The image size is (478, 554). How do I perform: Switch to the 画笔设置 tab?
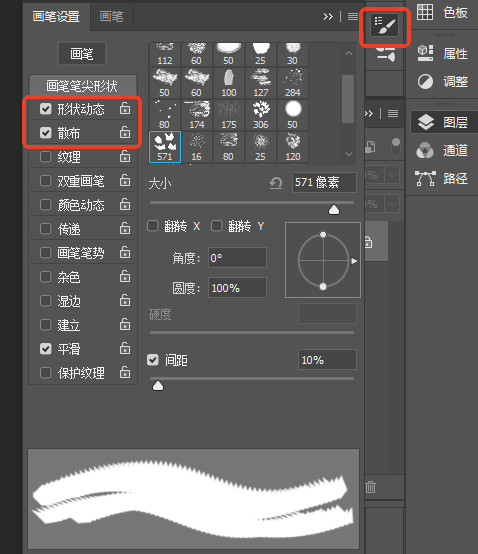(56, 17)
